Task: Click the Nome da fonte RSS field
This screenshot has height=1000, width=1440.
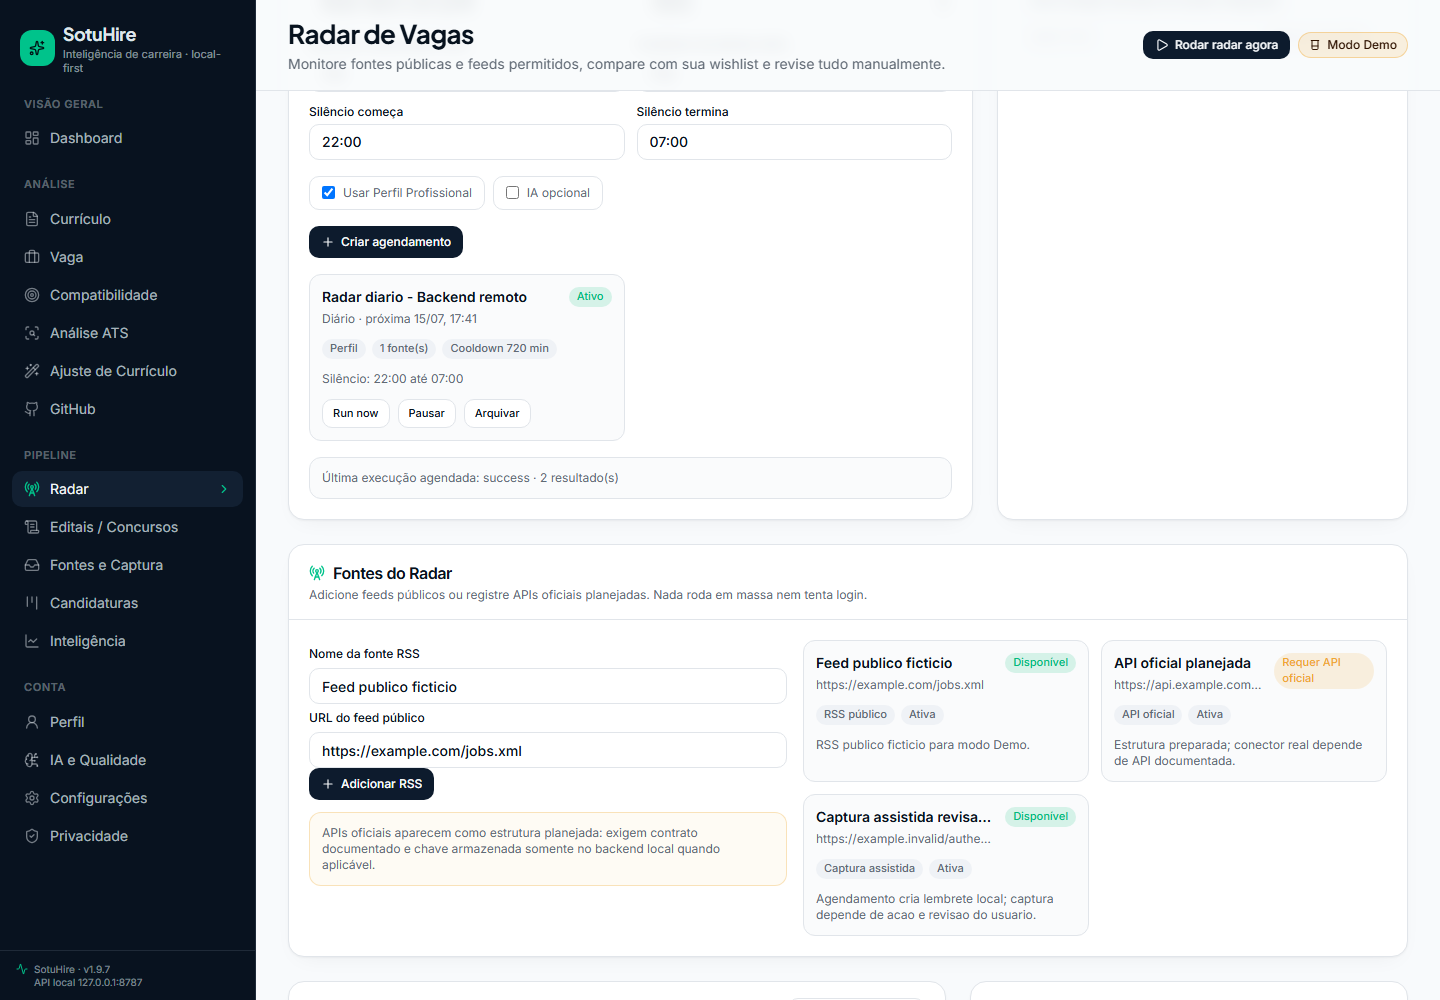Action: (548, 687)
